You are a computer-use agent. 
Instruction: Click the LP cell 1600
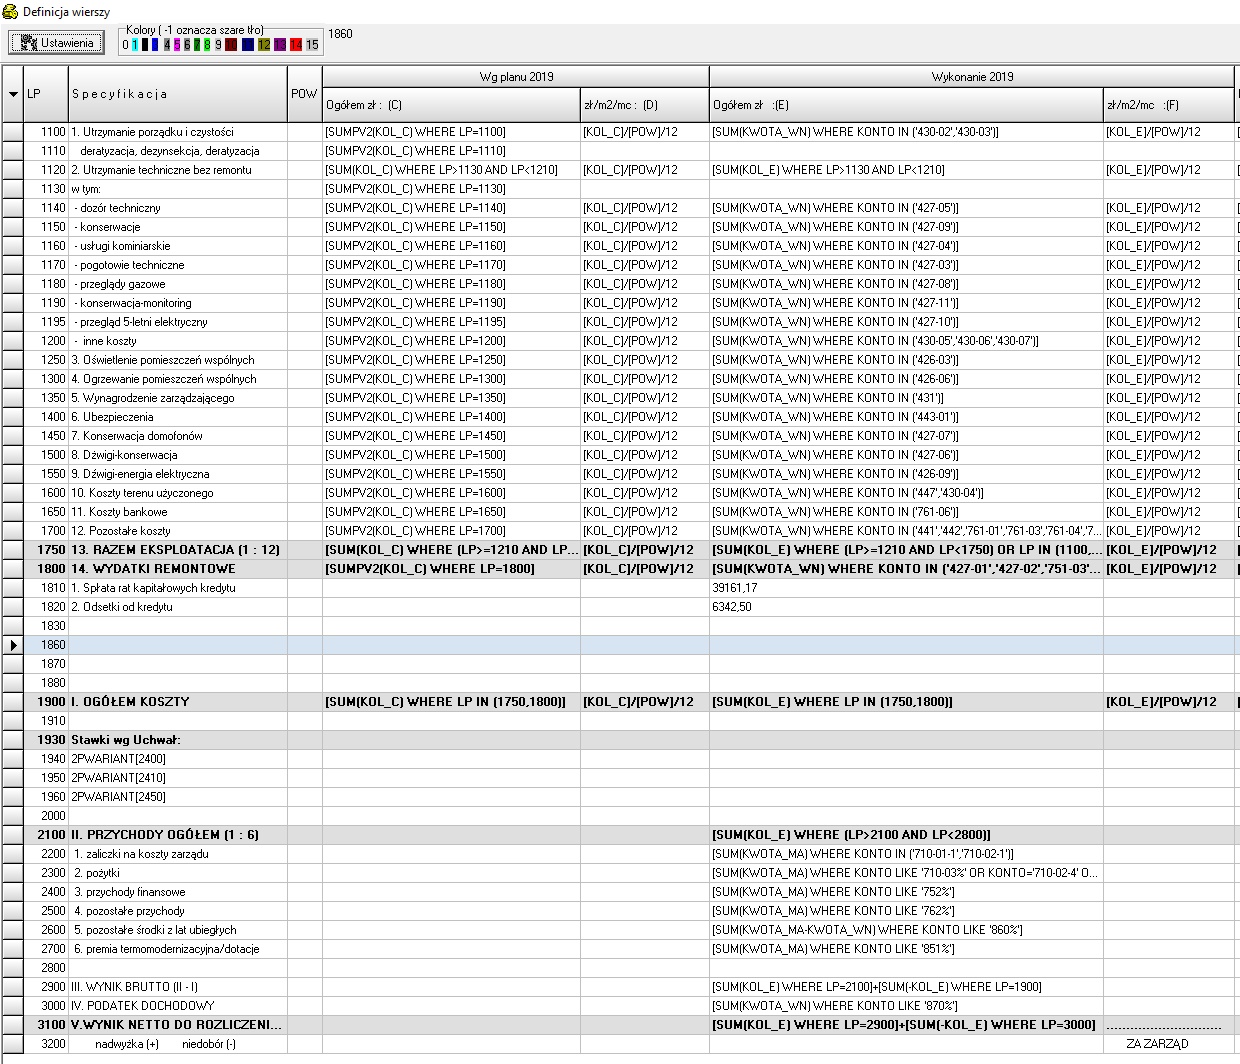pyautogui.click(x=46, y=493)
